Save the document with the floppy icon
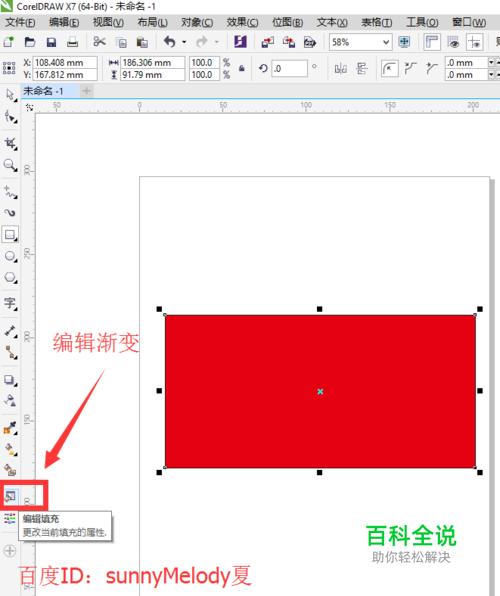Screen dimensions: 500x596 pyautogui.click(x=51, y=42)
